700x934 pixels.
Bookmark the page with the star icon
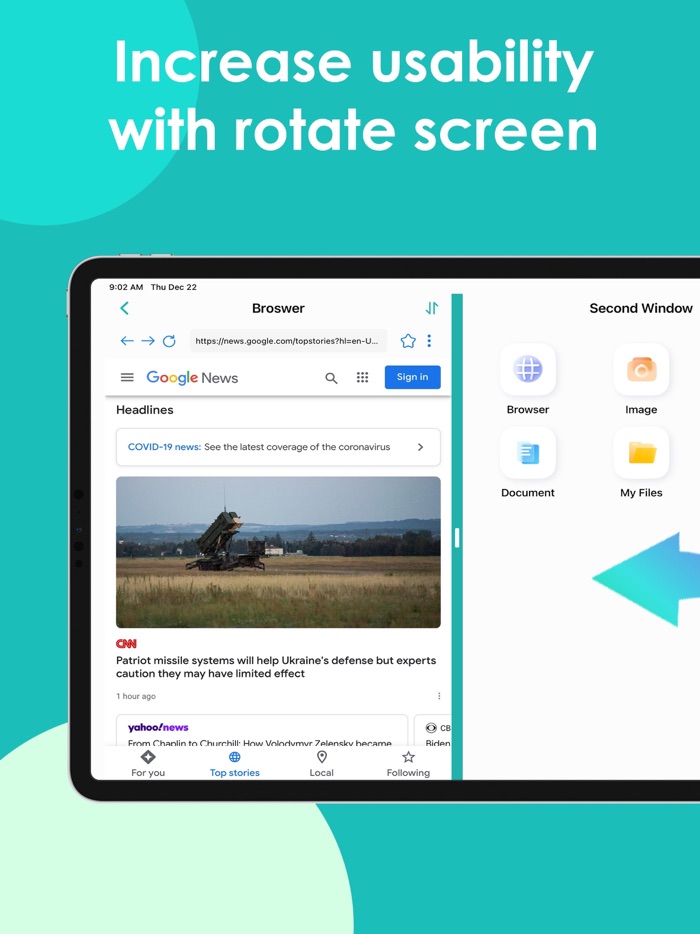pos(408,341)
